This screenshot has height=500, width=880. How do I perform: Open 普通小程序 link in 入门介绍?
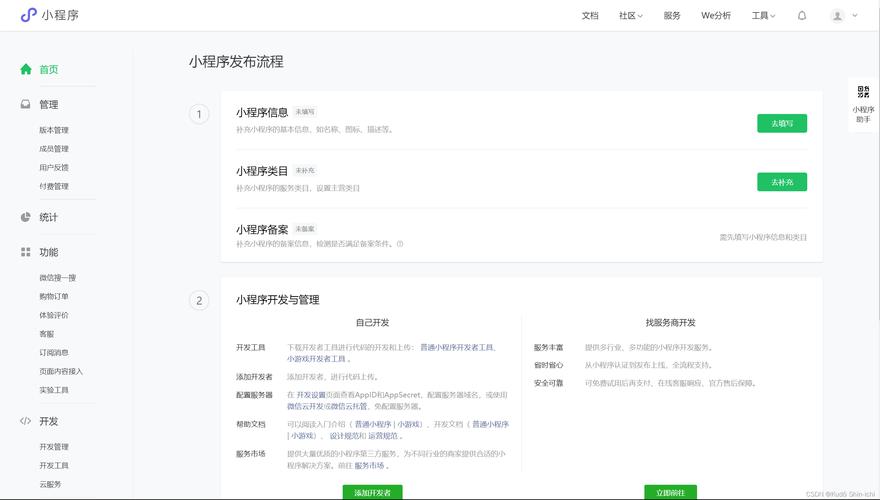point(373,424)
